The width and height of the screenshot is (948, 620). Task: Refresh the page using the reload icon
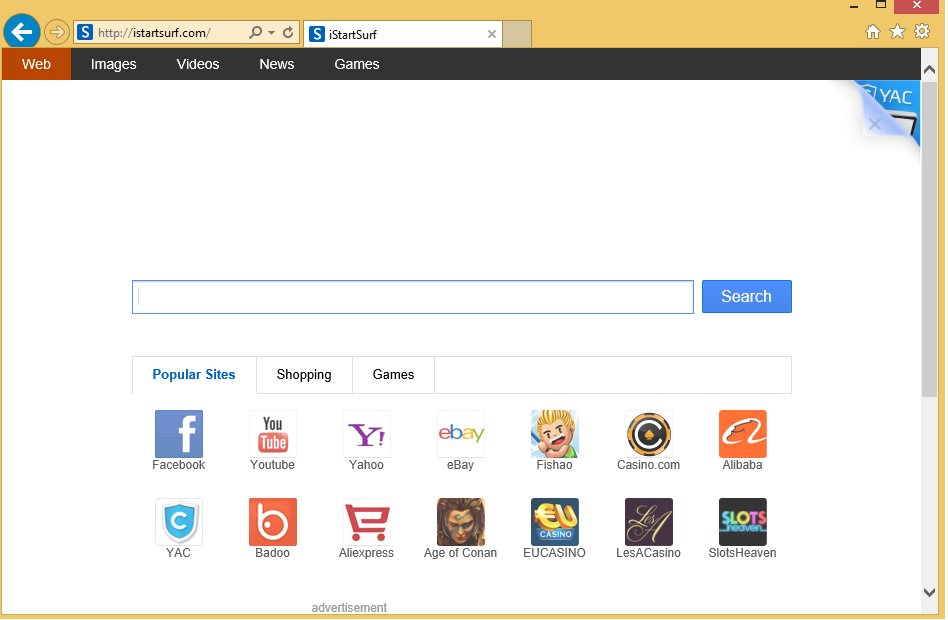[x=289, y=33]
